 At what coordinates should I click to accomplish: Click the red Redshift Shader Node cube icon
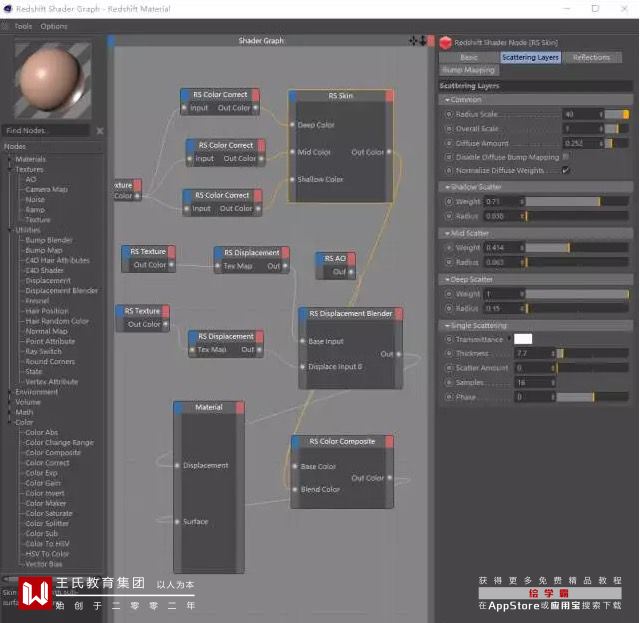point(445,42)
